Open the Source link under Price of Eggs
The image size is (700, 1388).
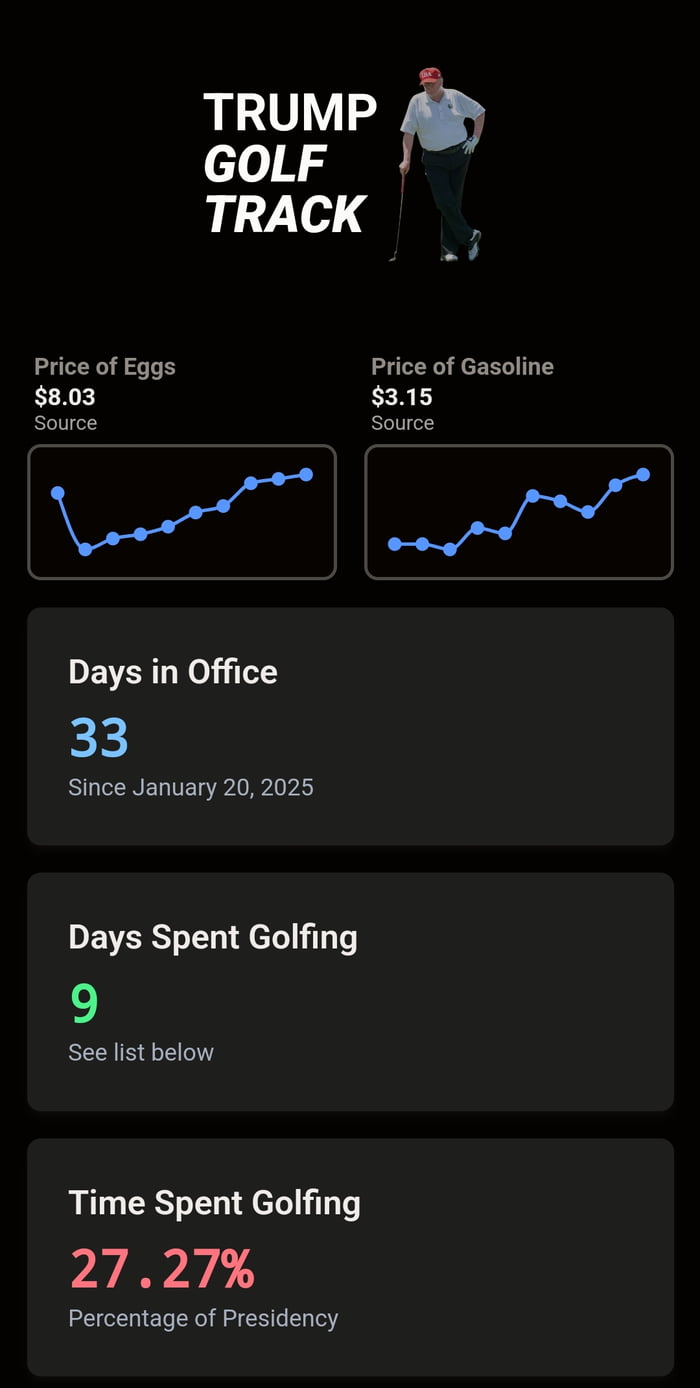click(65, 423)
